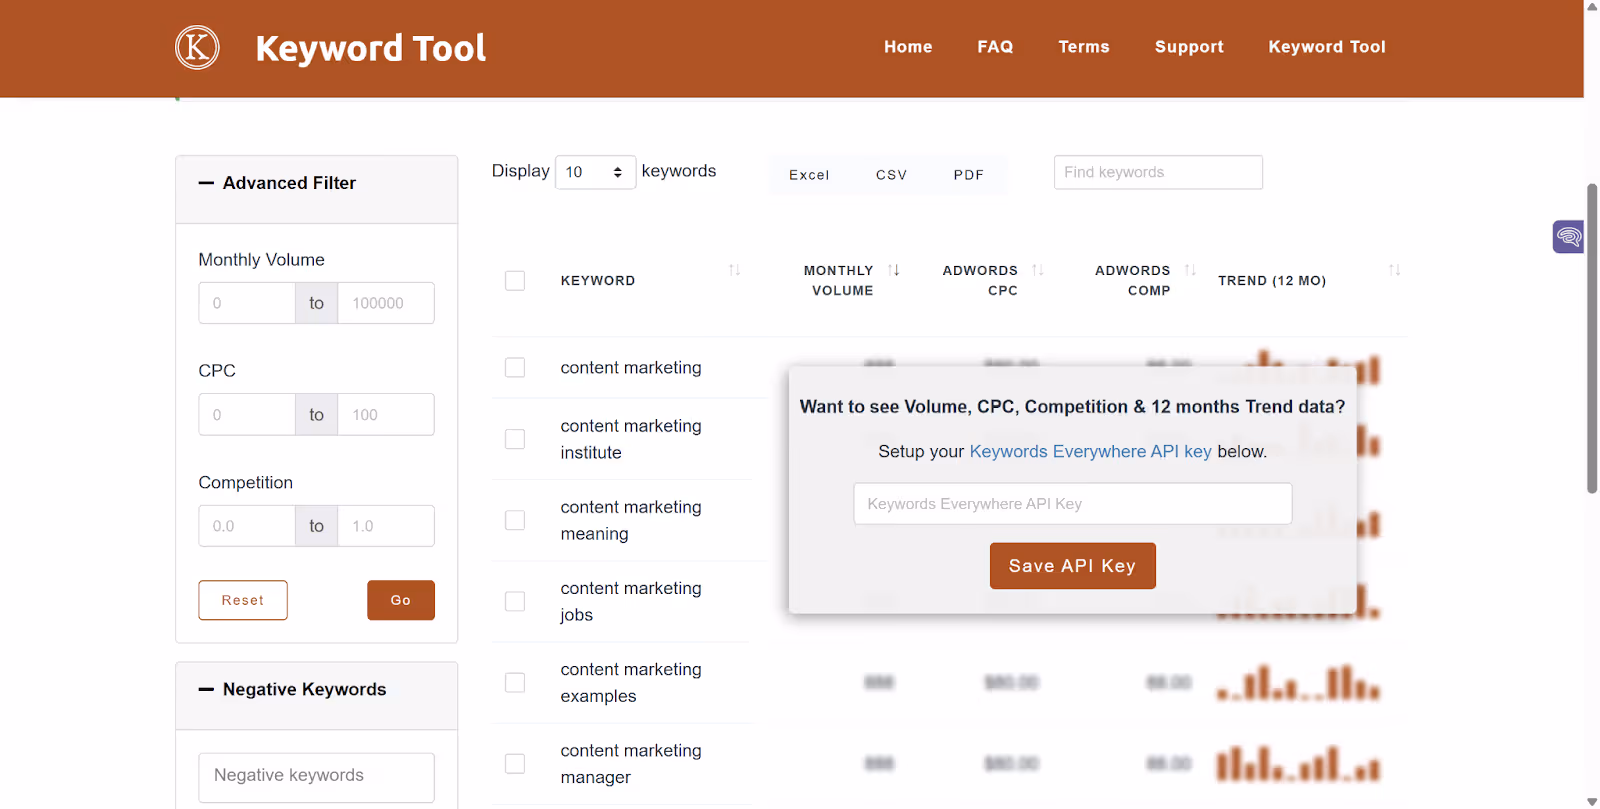Click the Advanced Filter panel heading

289,183
